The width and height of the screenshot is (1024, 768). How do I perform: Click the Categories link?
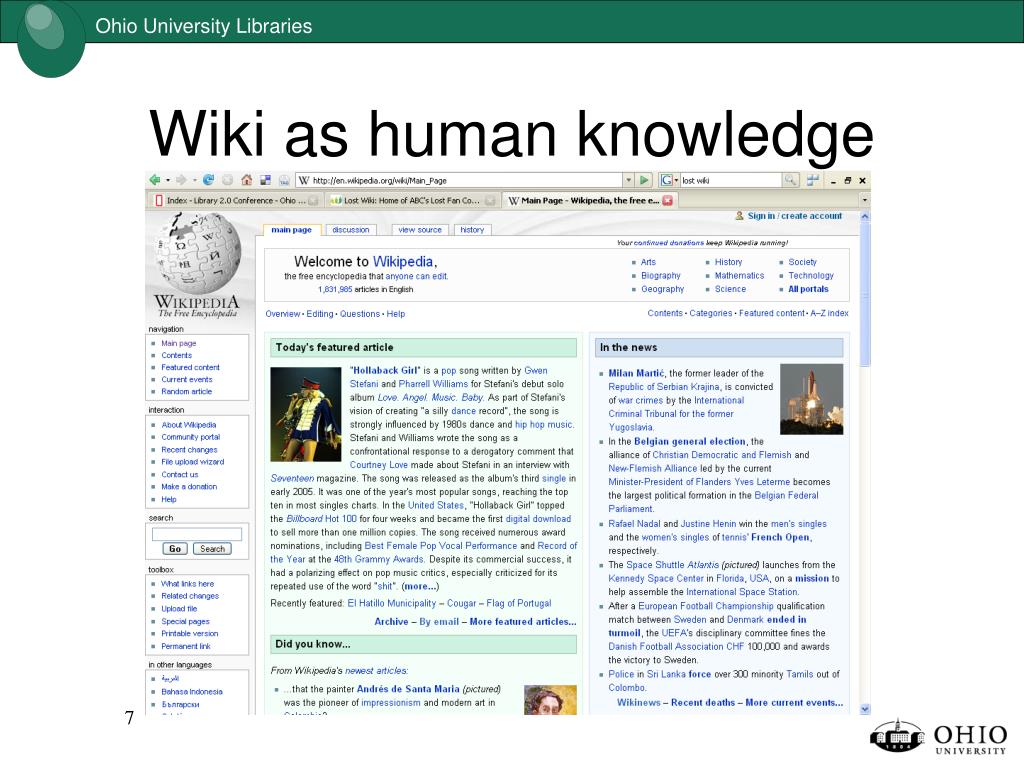click(711, 313)
